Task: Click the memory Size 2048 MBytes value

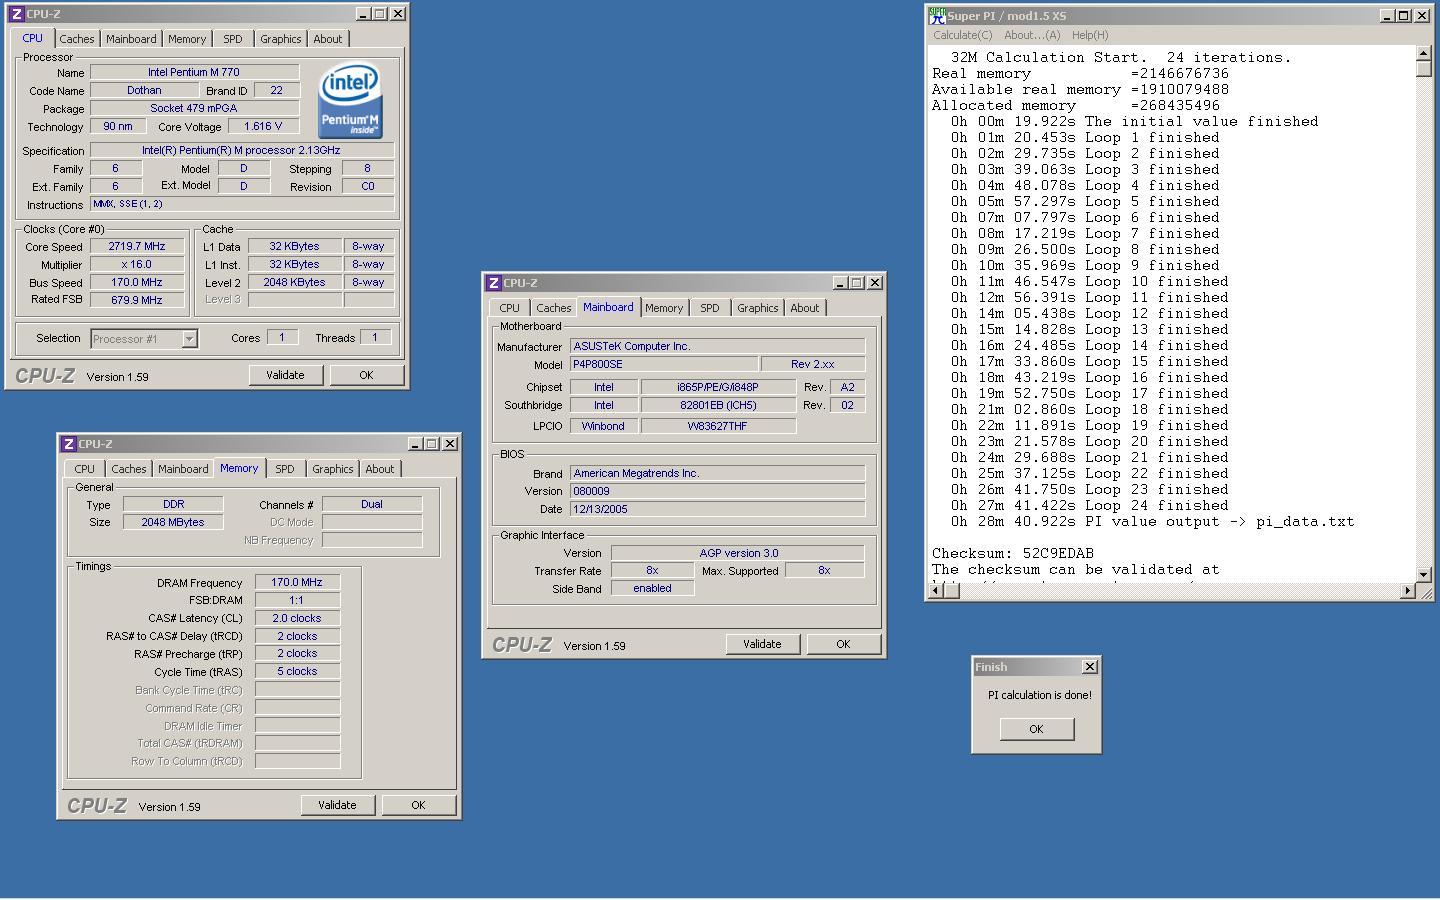Action: click(173, 522)
